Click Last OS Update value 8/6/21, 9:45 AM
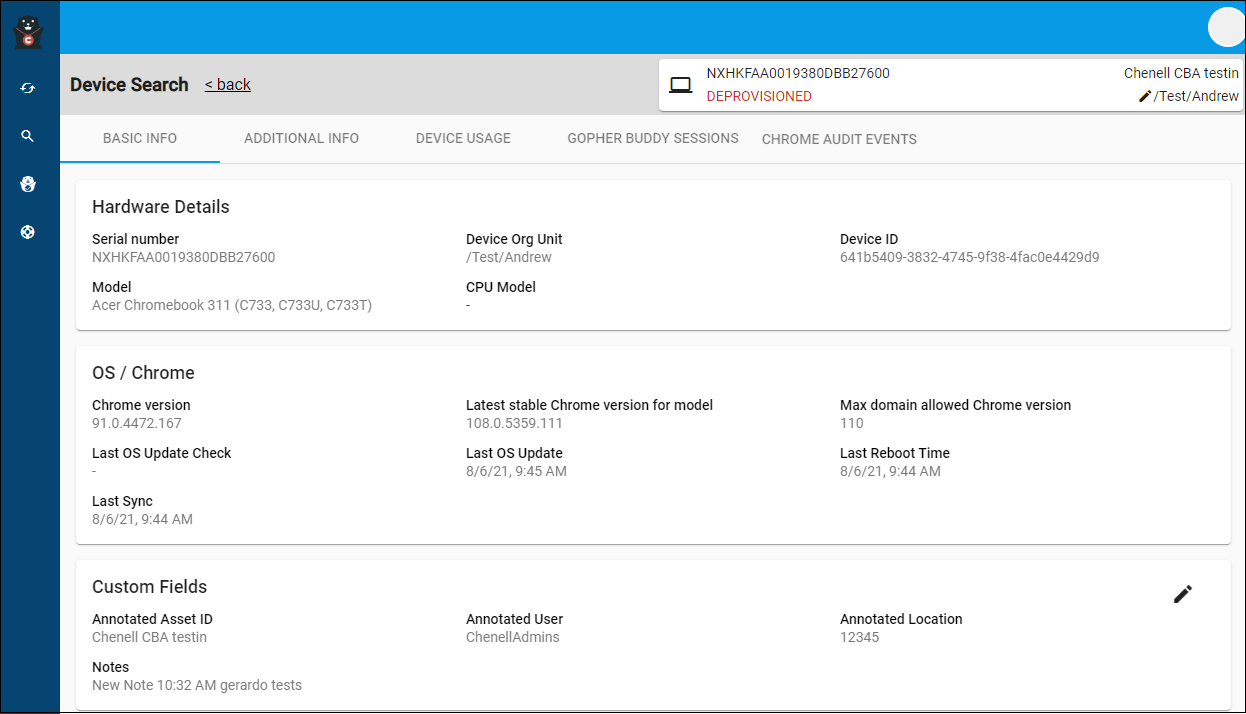This screenshot has height=714, width=1246. coord(516,471)
